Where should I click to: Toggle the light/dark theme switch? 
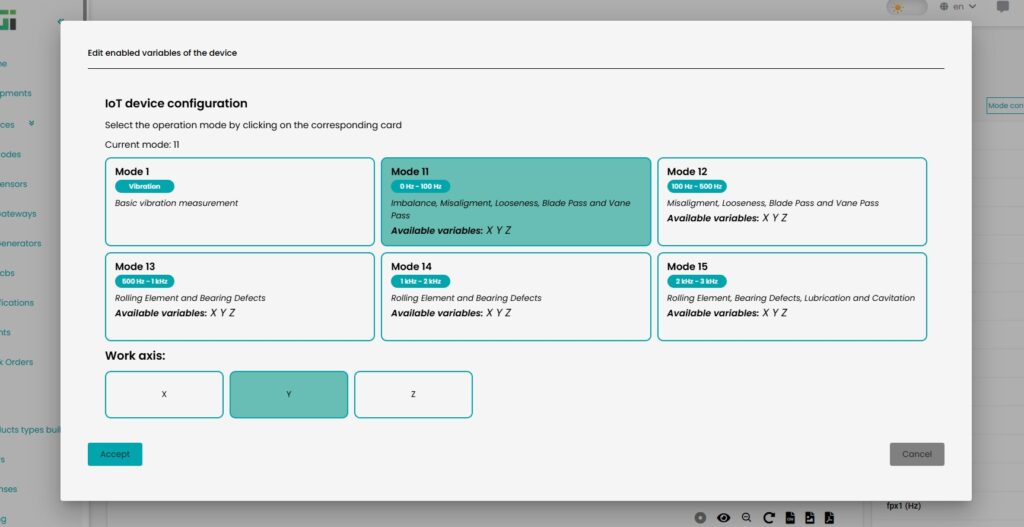click(x=906, y=7)
